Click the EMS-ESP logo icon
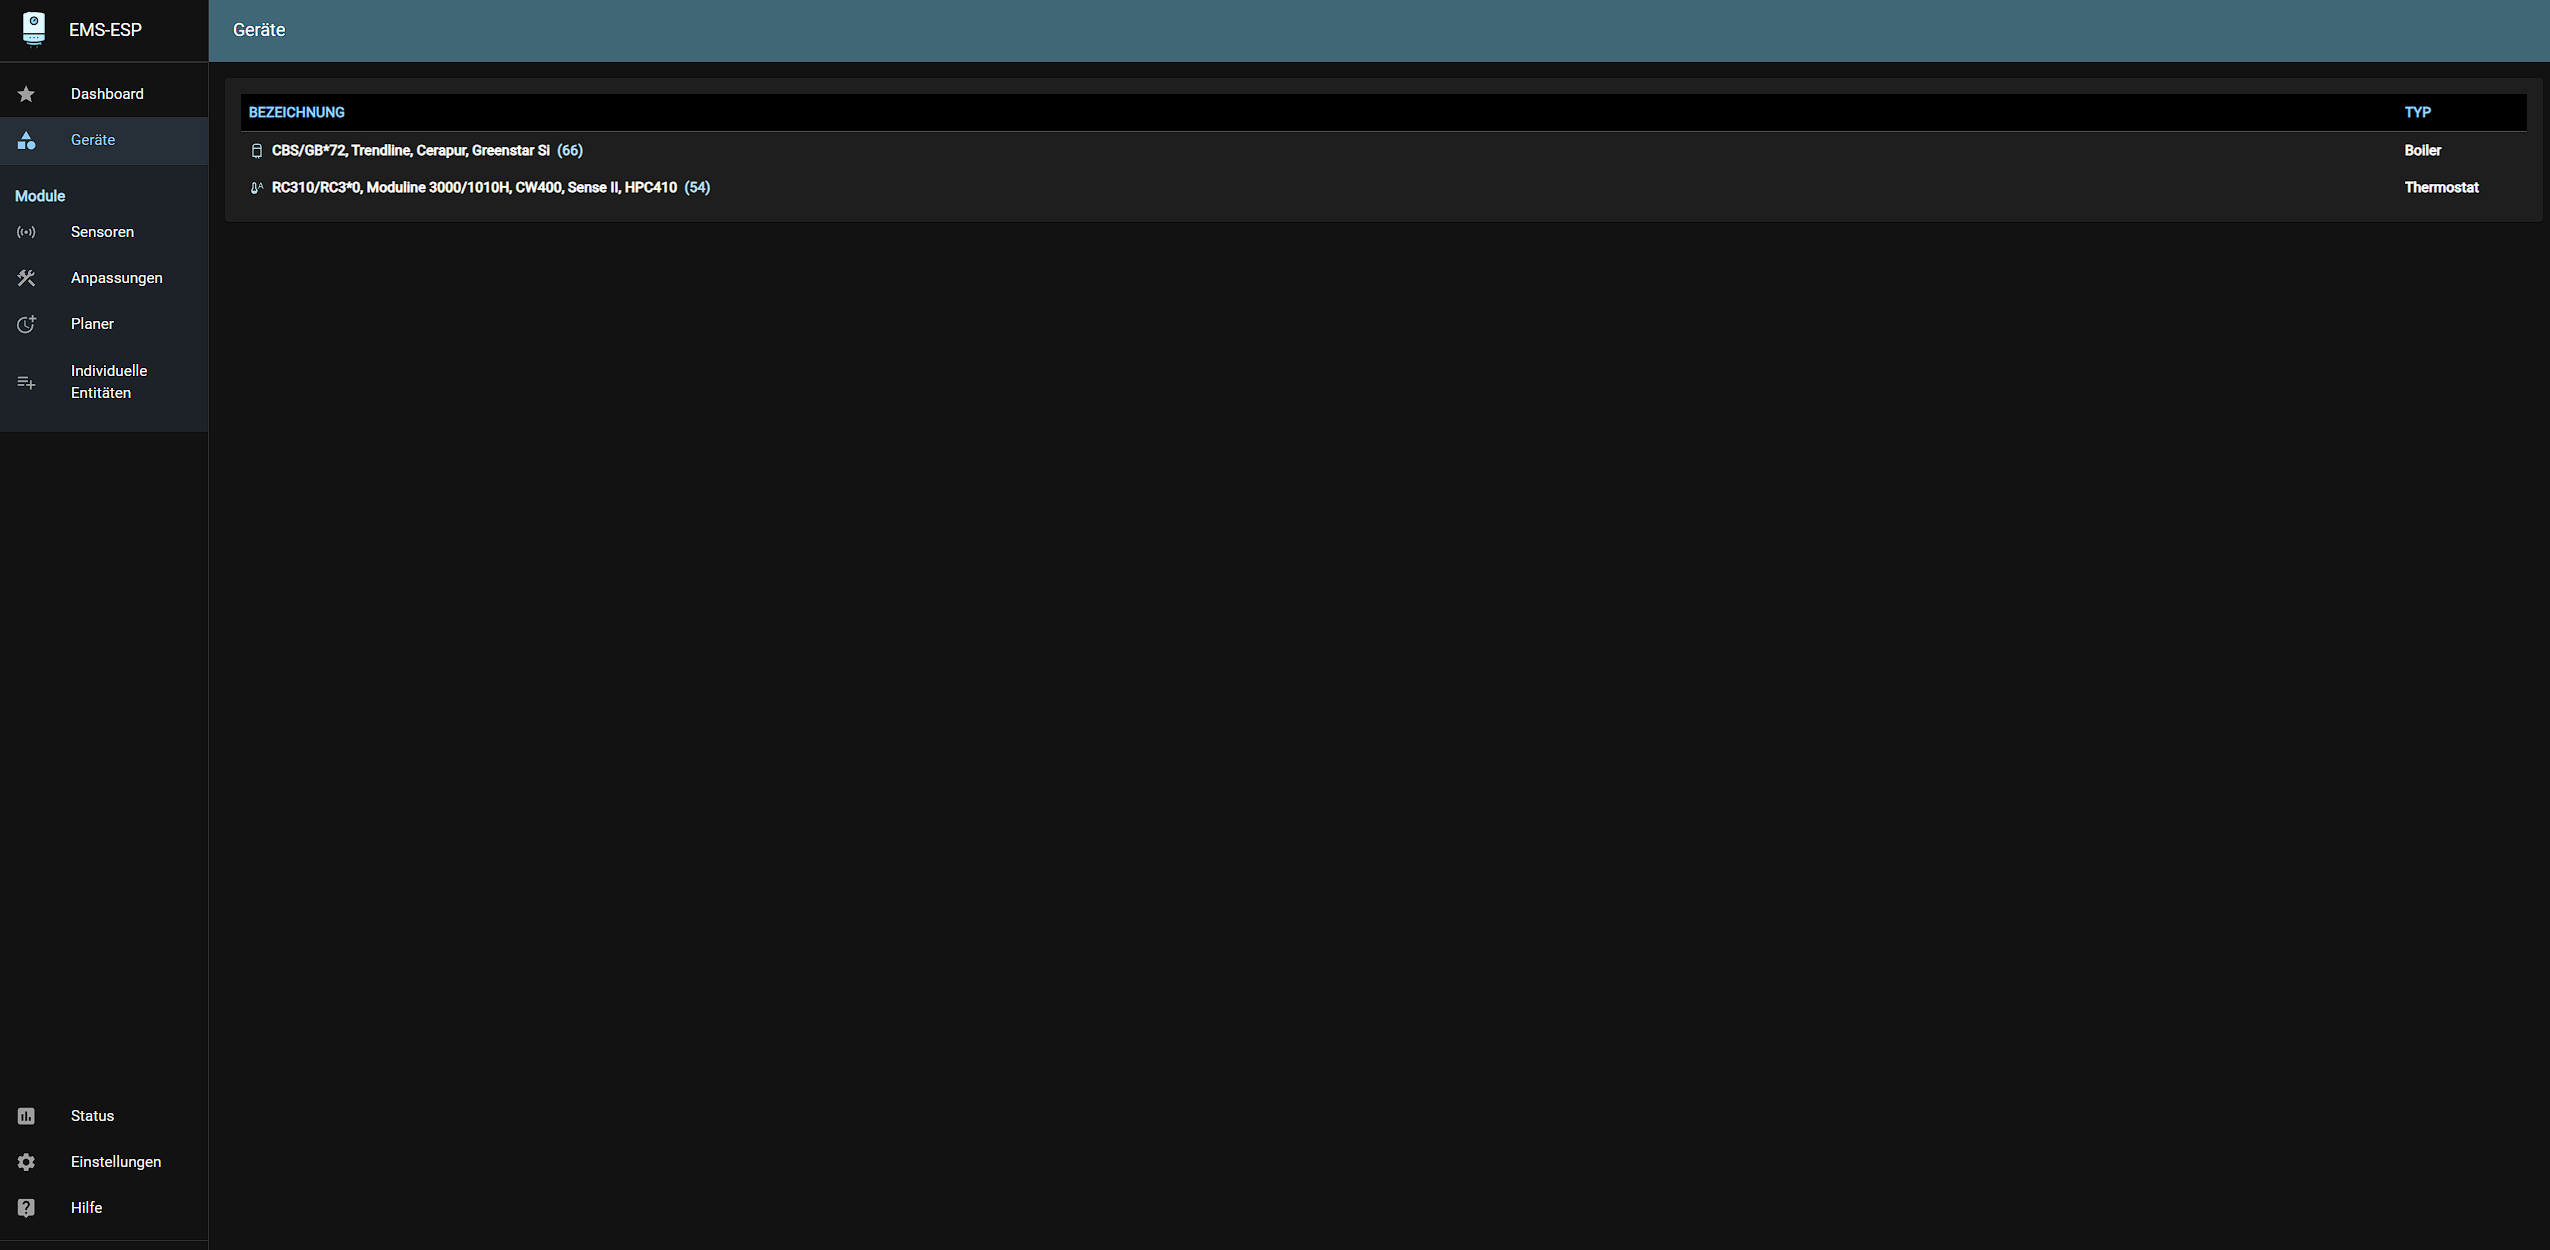The image size is (2550, 1250). pyautogui.click(x=34, y=29)
